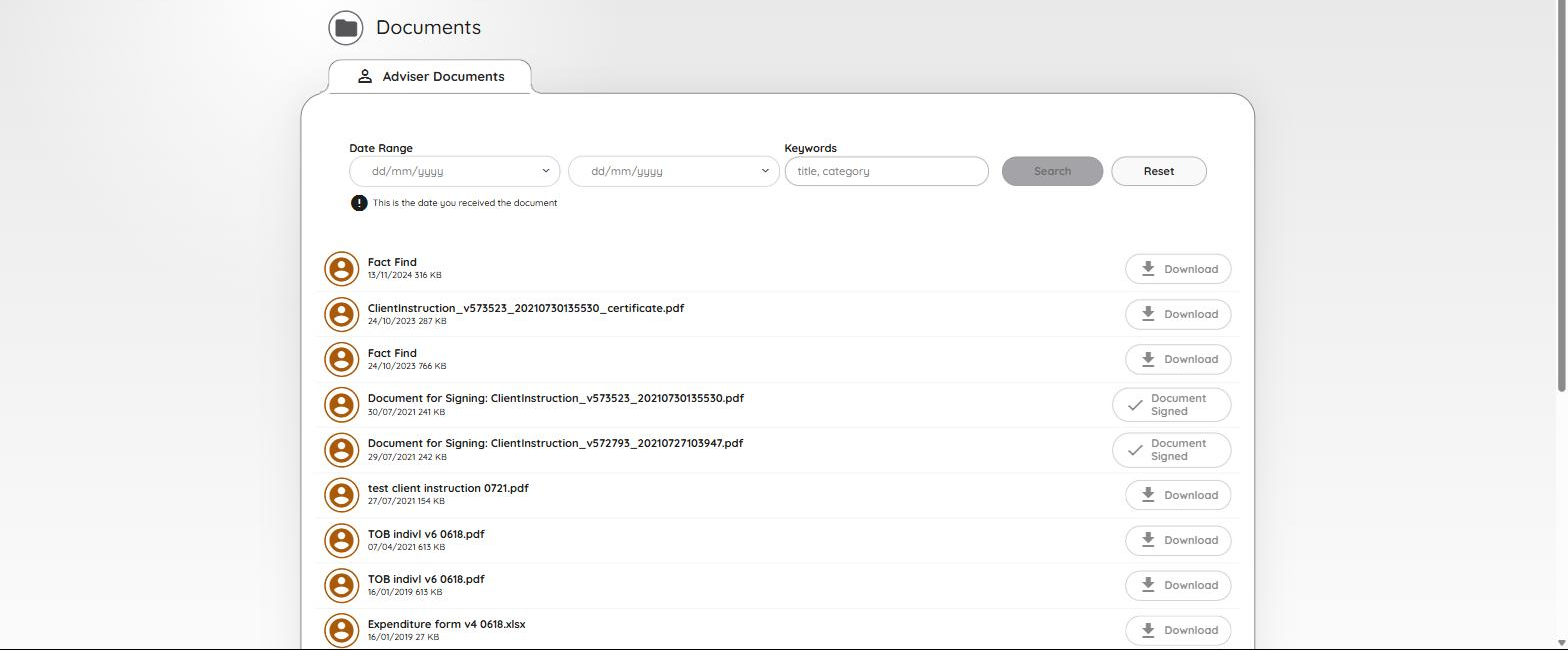Select Document for Signing ClientInstruction_v573523 title
This screenshot has height=650, width=1568.
point(556,398)
